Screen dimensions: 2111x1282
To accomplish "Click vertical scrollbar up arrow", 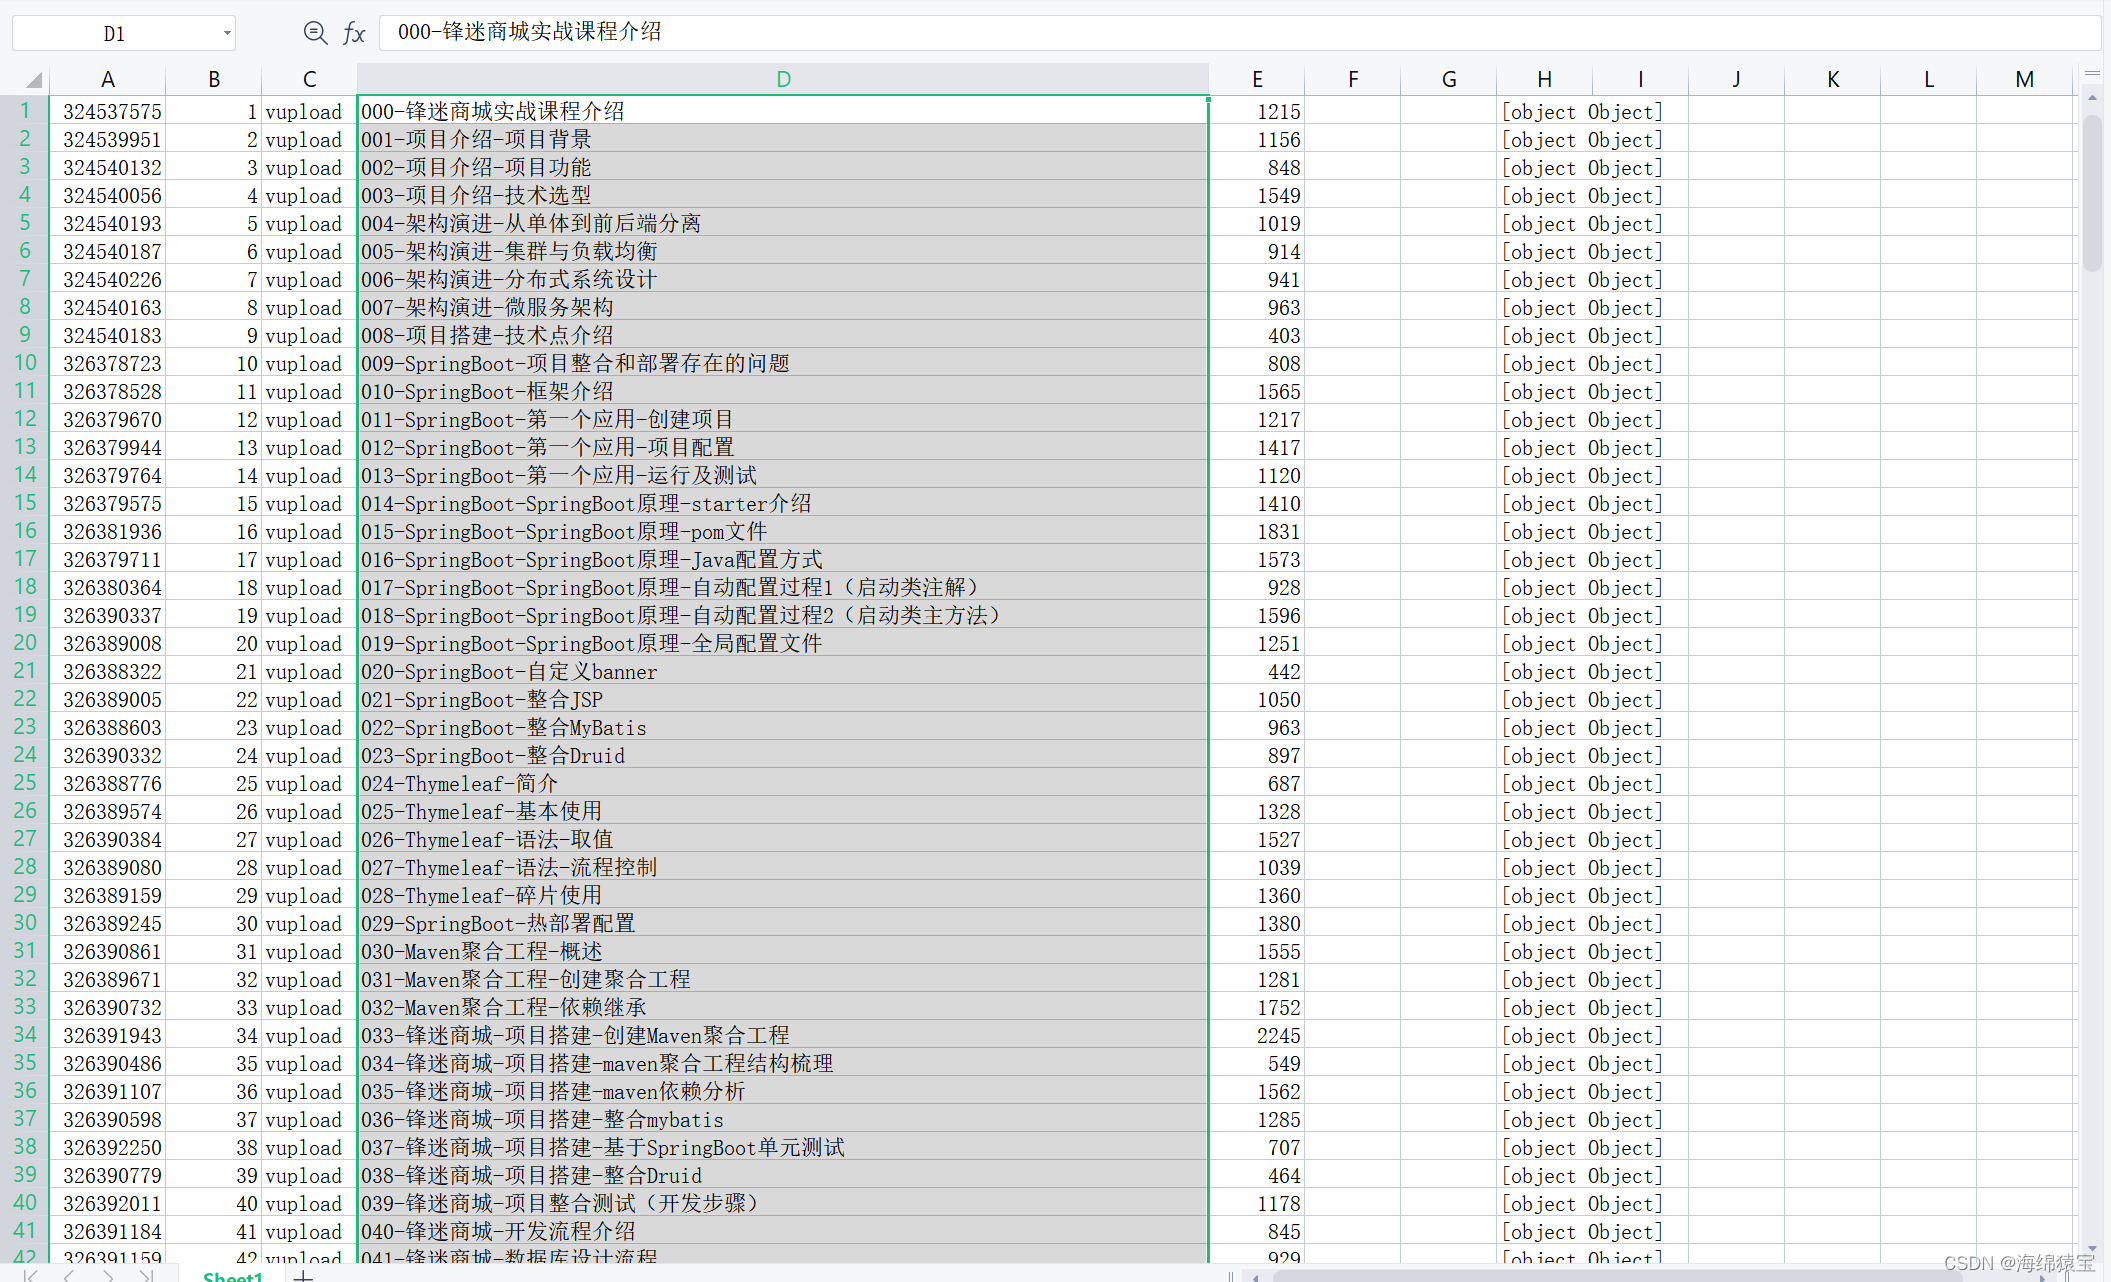I will tap(2092, 98).
